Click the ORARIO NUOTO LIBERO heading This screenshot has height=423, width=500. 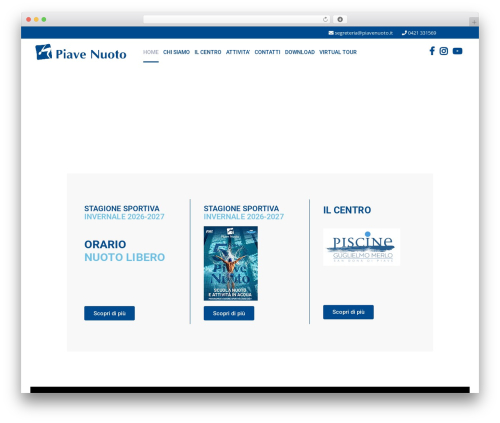pos(125,251)
